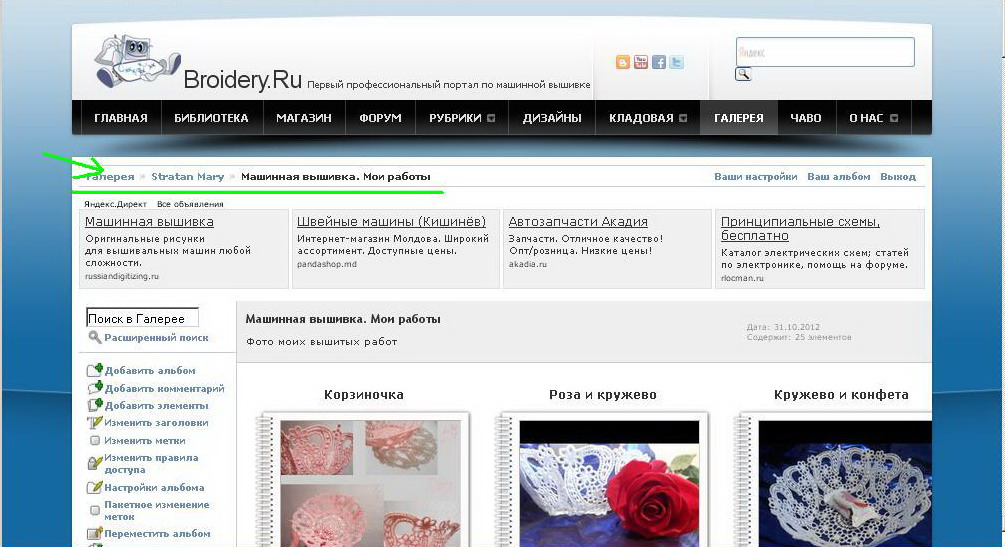Expand the РУБРИКИ dropdown arrow
Image resolution: width=1005 pixels, height=547 pixels.
point(491,118)
